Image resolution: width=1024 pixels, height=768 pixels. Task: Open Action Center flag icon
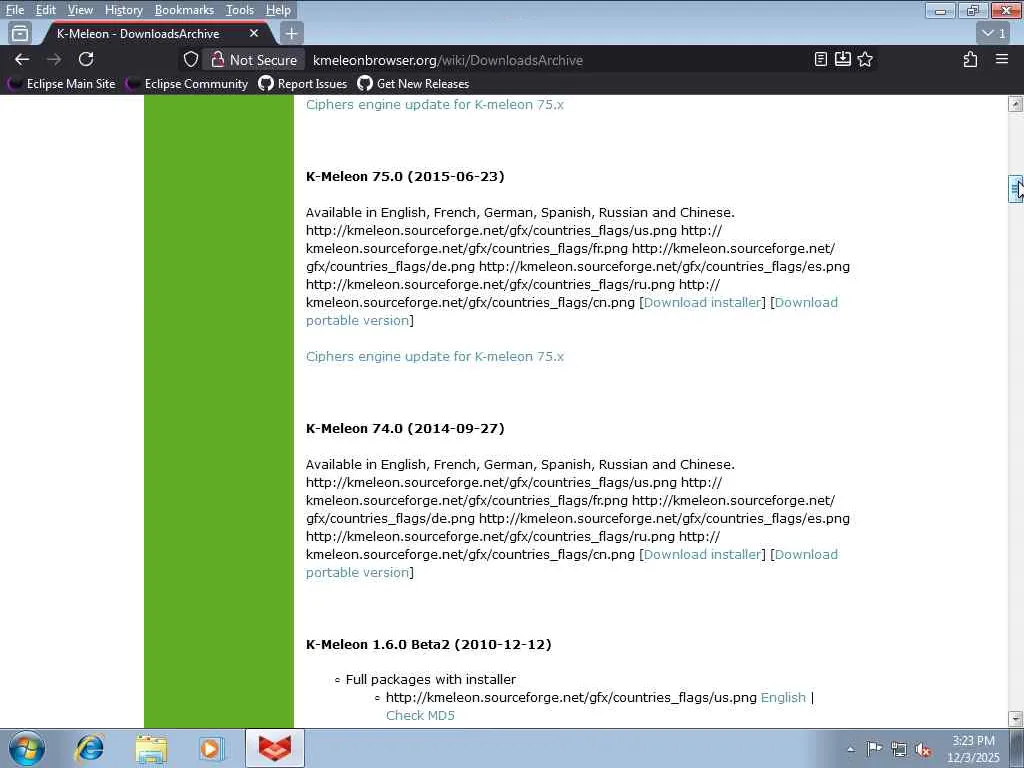pyautogui.click(x=874, y=749)
